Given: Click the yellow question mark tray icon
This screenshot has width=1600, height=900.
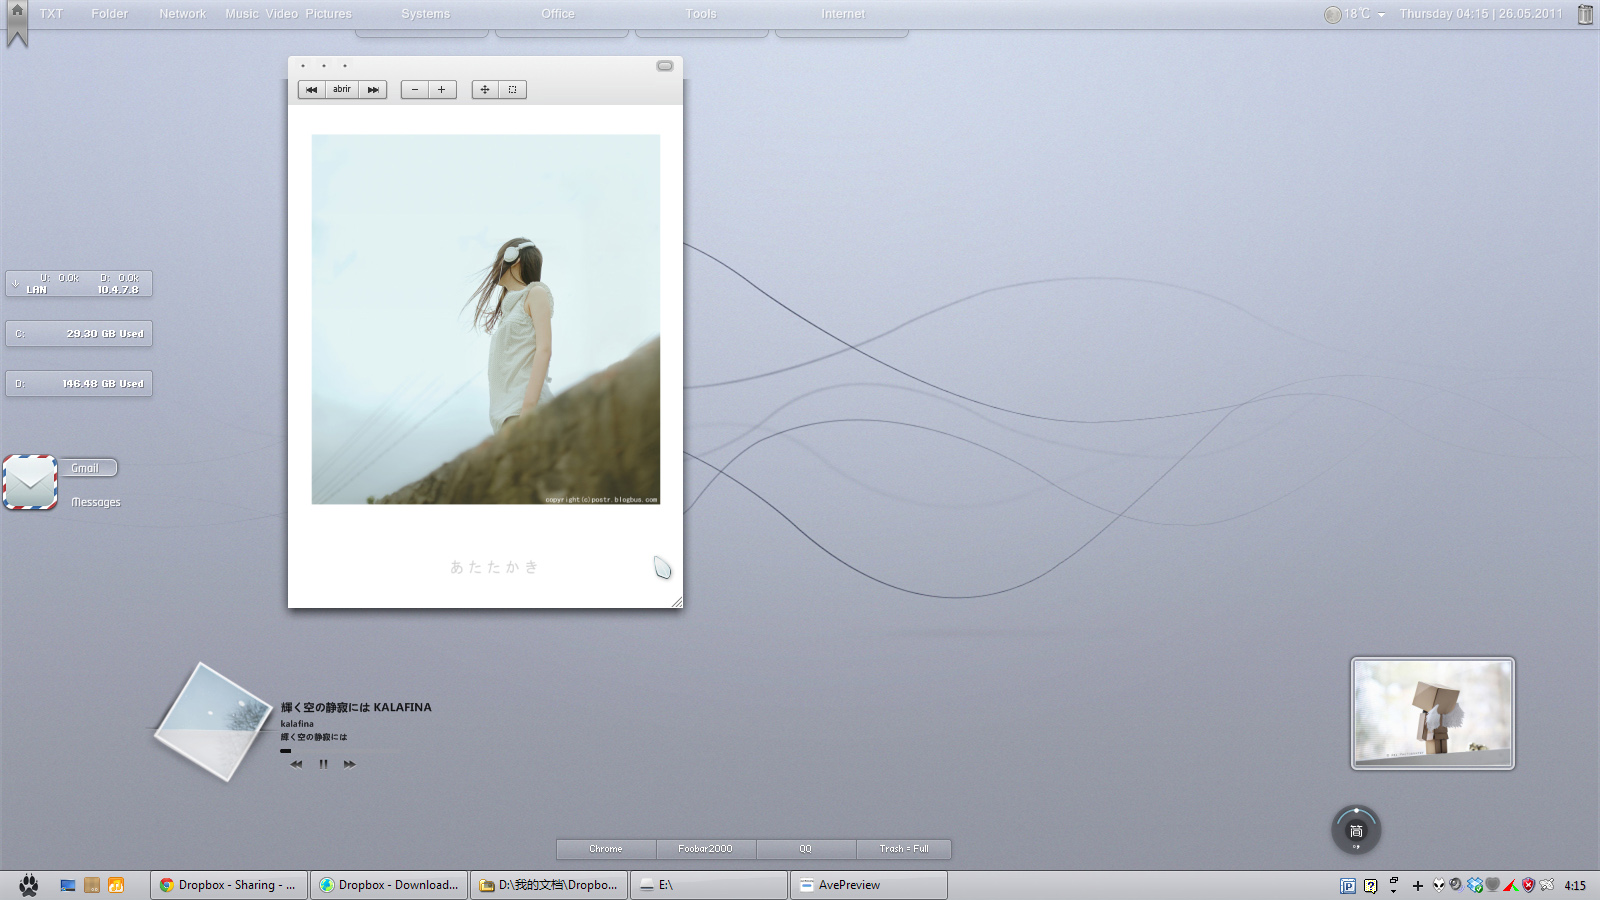Looking at the screenshot, I should pos(1371,886).
